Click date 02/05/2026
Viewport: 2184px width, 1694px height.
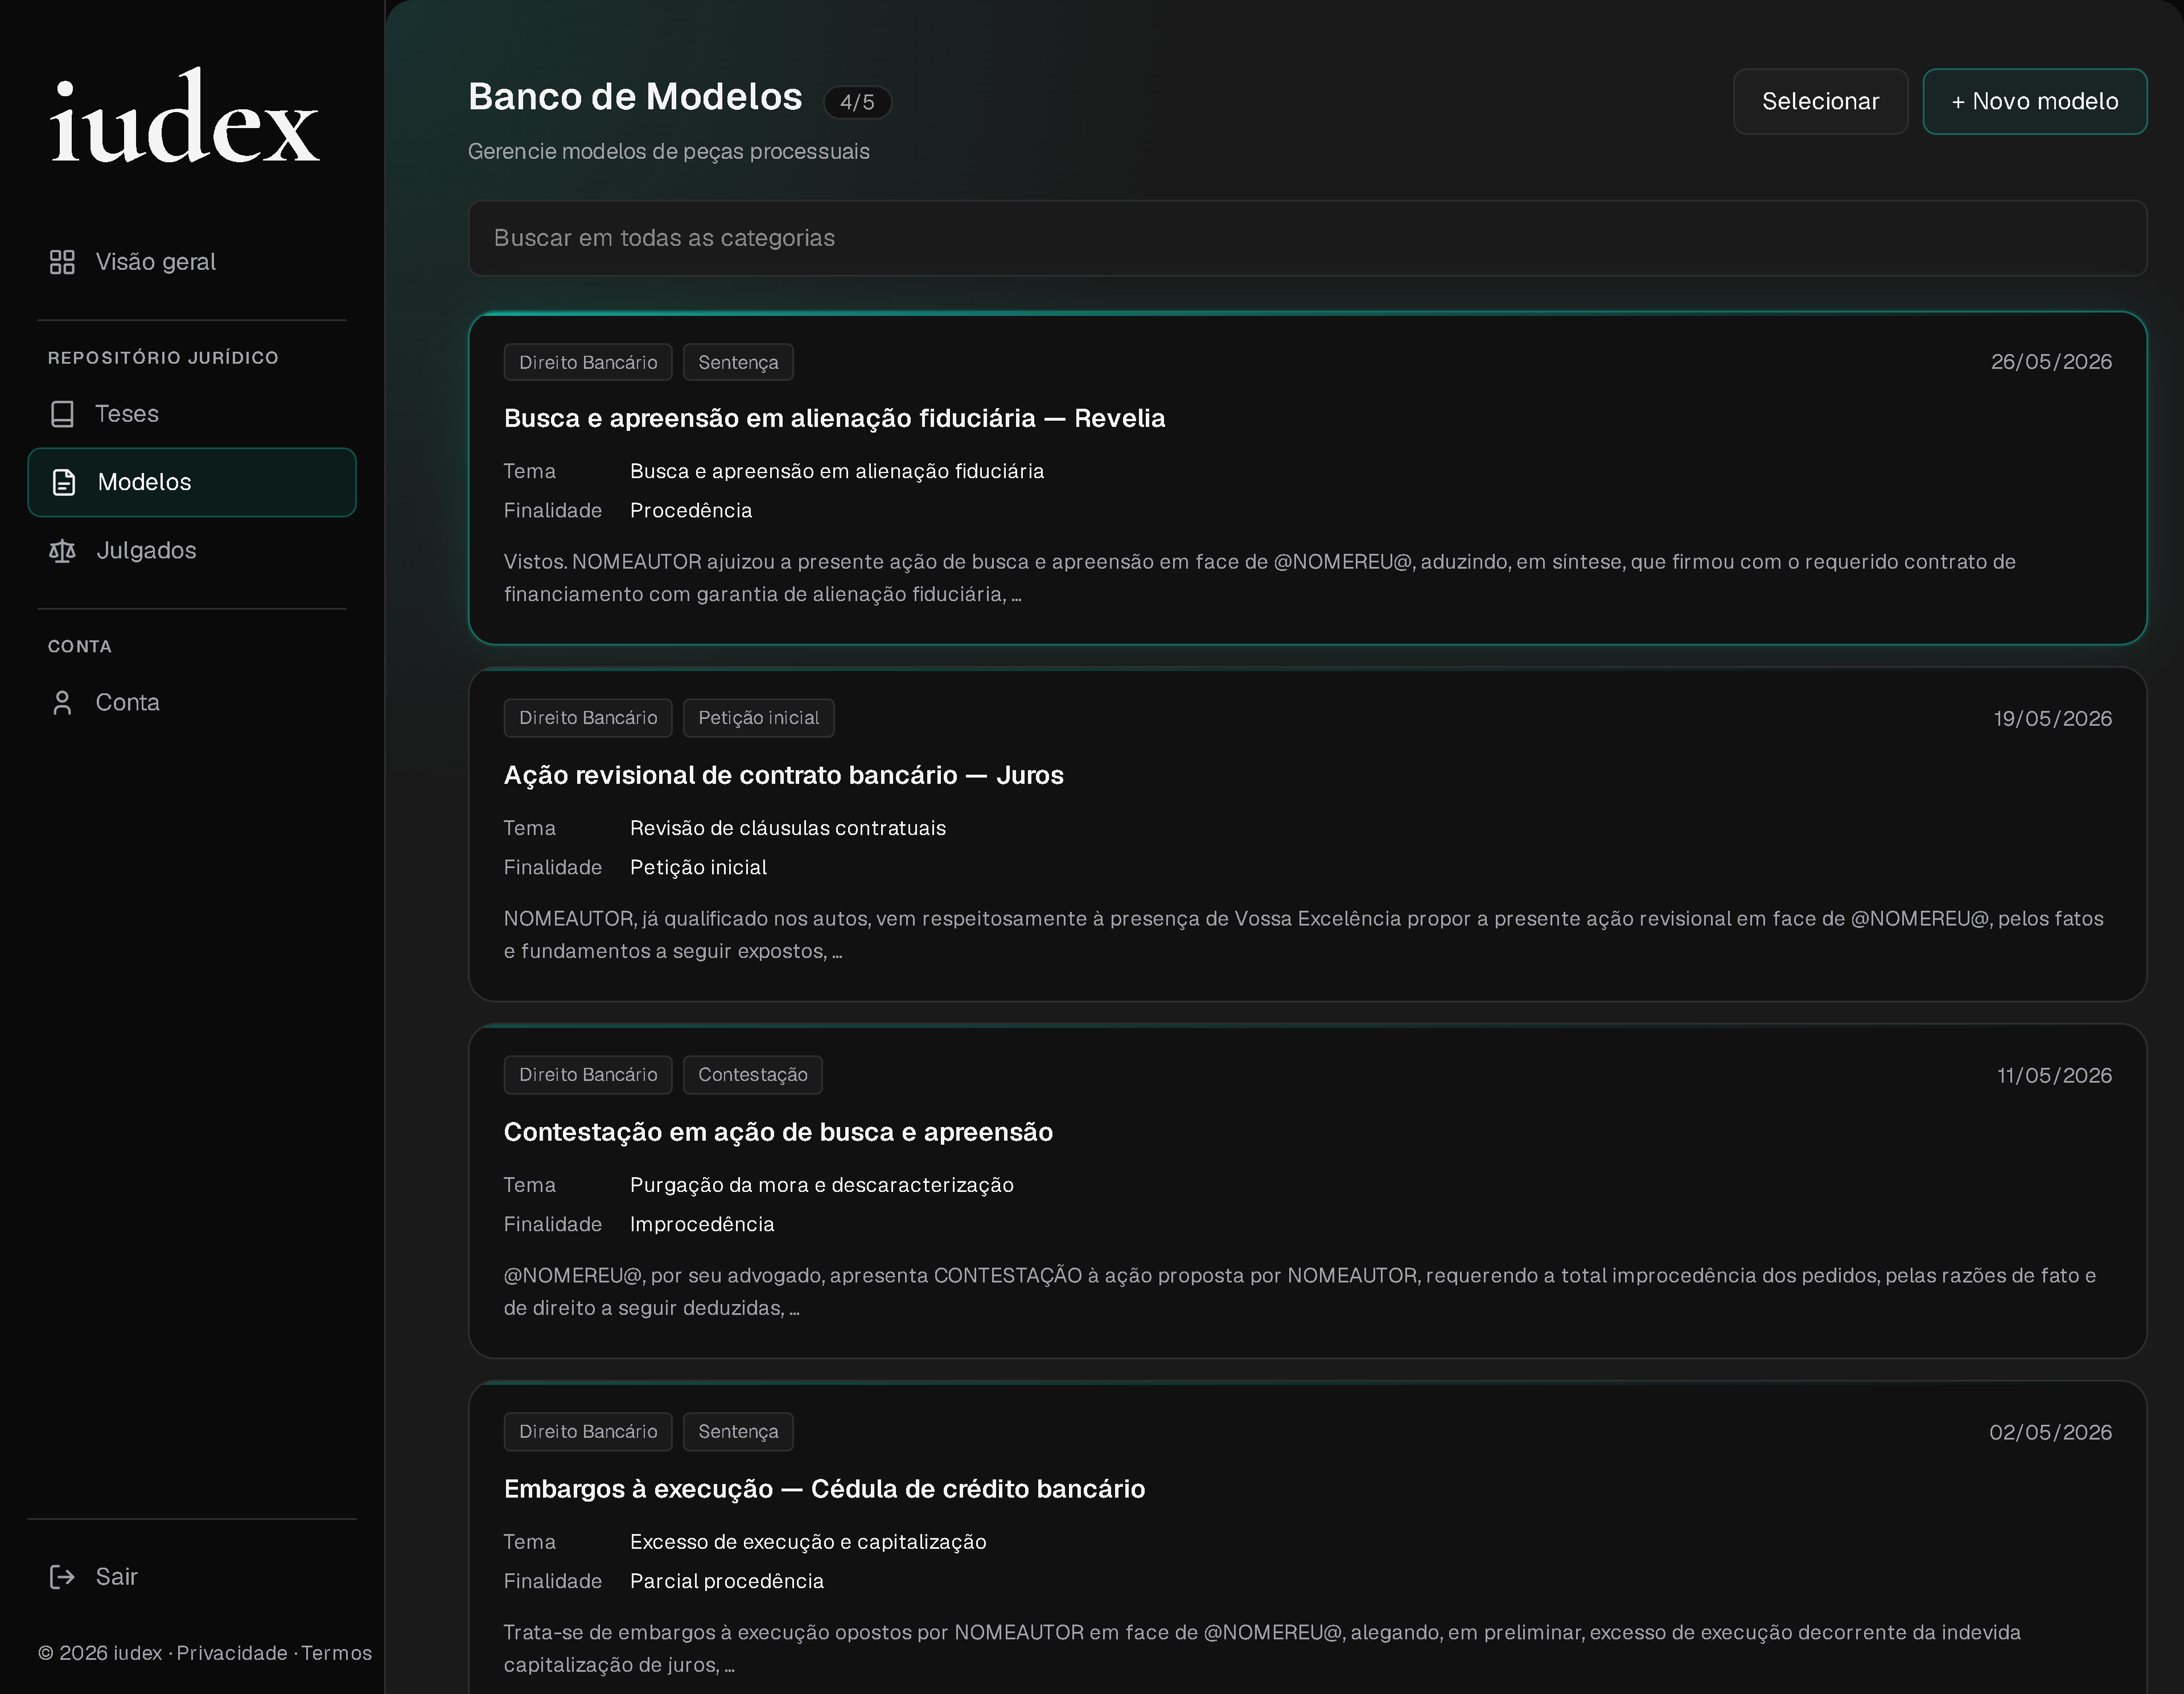coord(2050,1433)
